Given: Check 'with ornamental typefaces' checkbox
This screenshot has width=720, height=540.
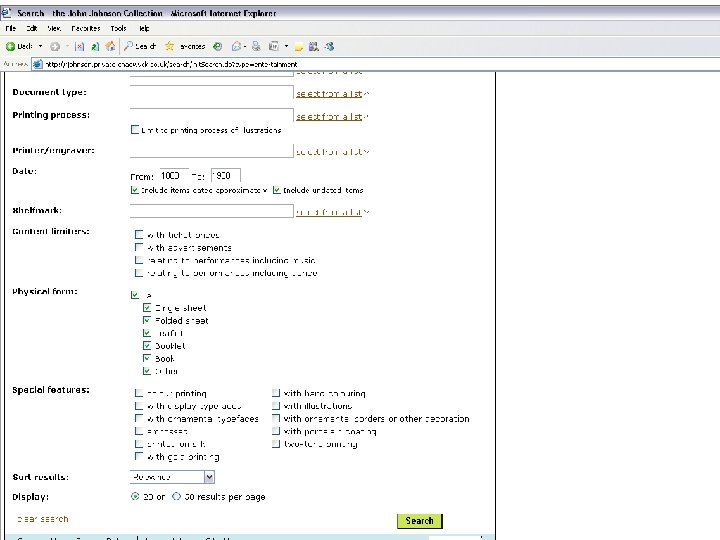Looking at the screenshot, I should coord(139,418).
